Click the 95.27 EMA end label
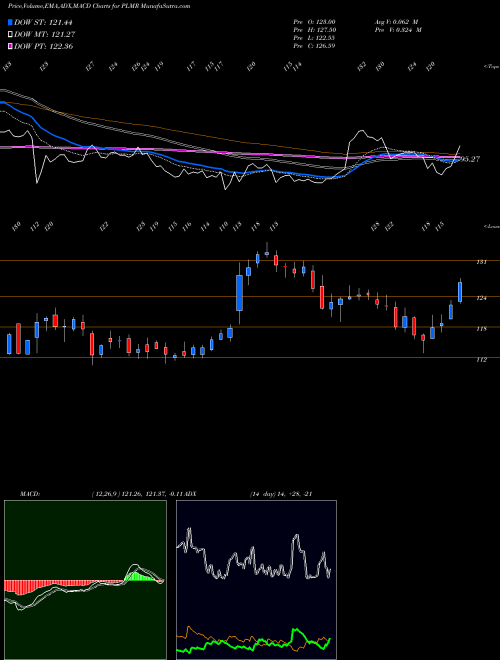The height and width of the screenshot is (660, 500). [x=470, y=159]
